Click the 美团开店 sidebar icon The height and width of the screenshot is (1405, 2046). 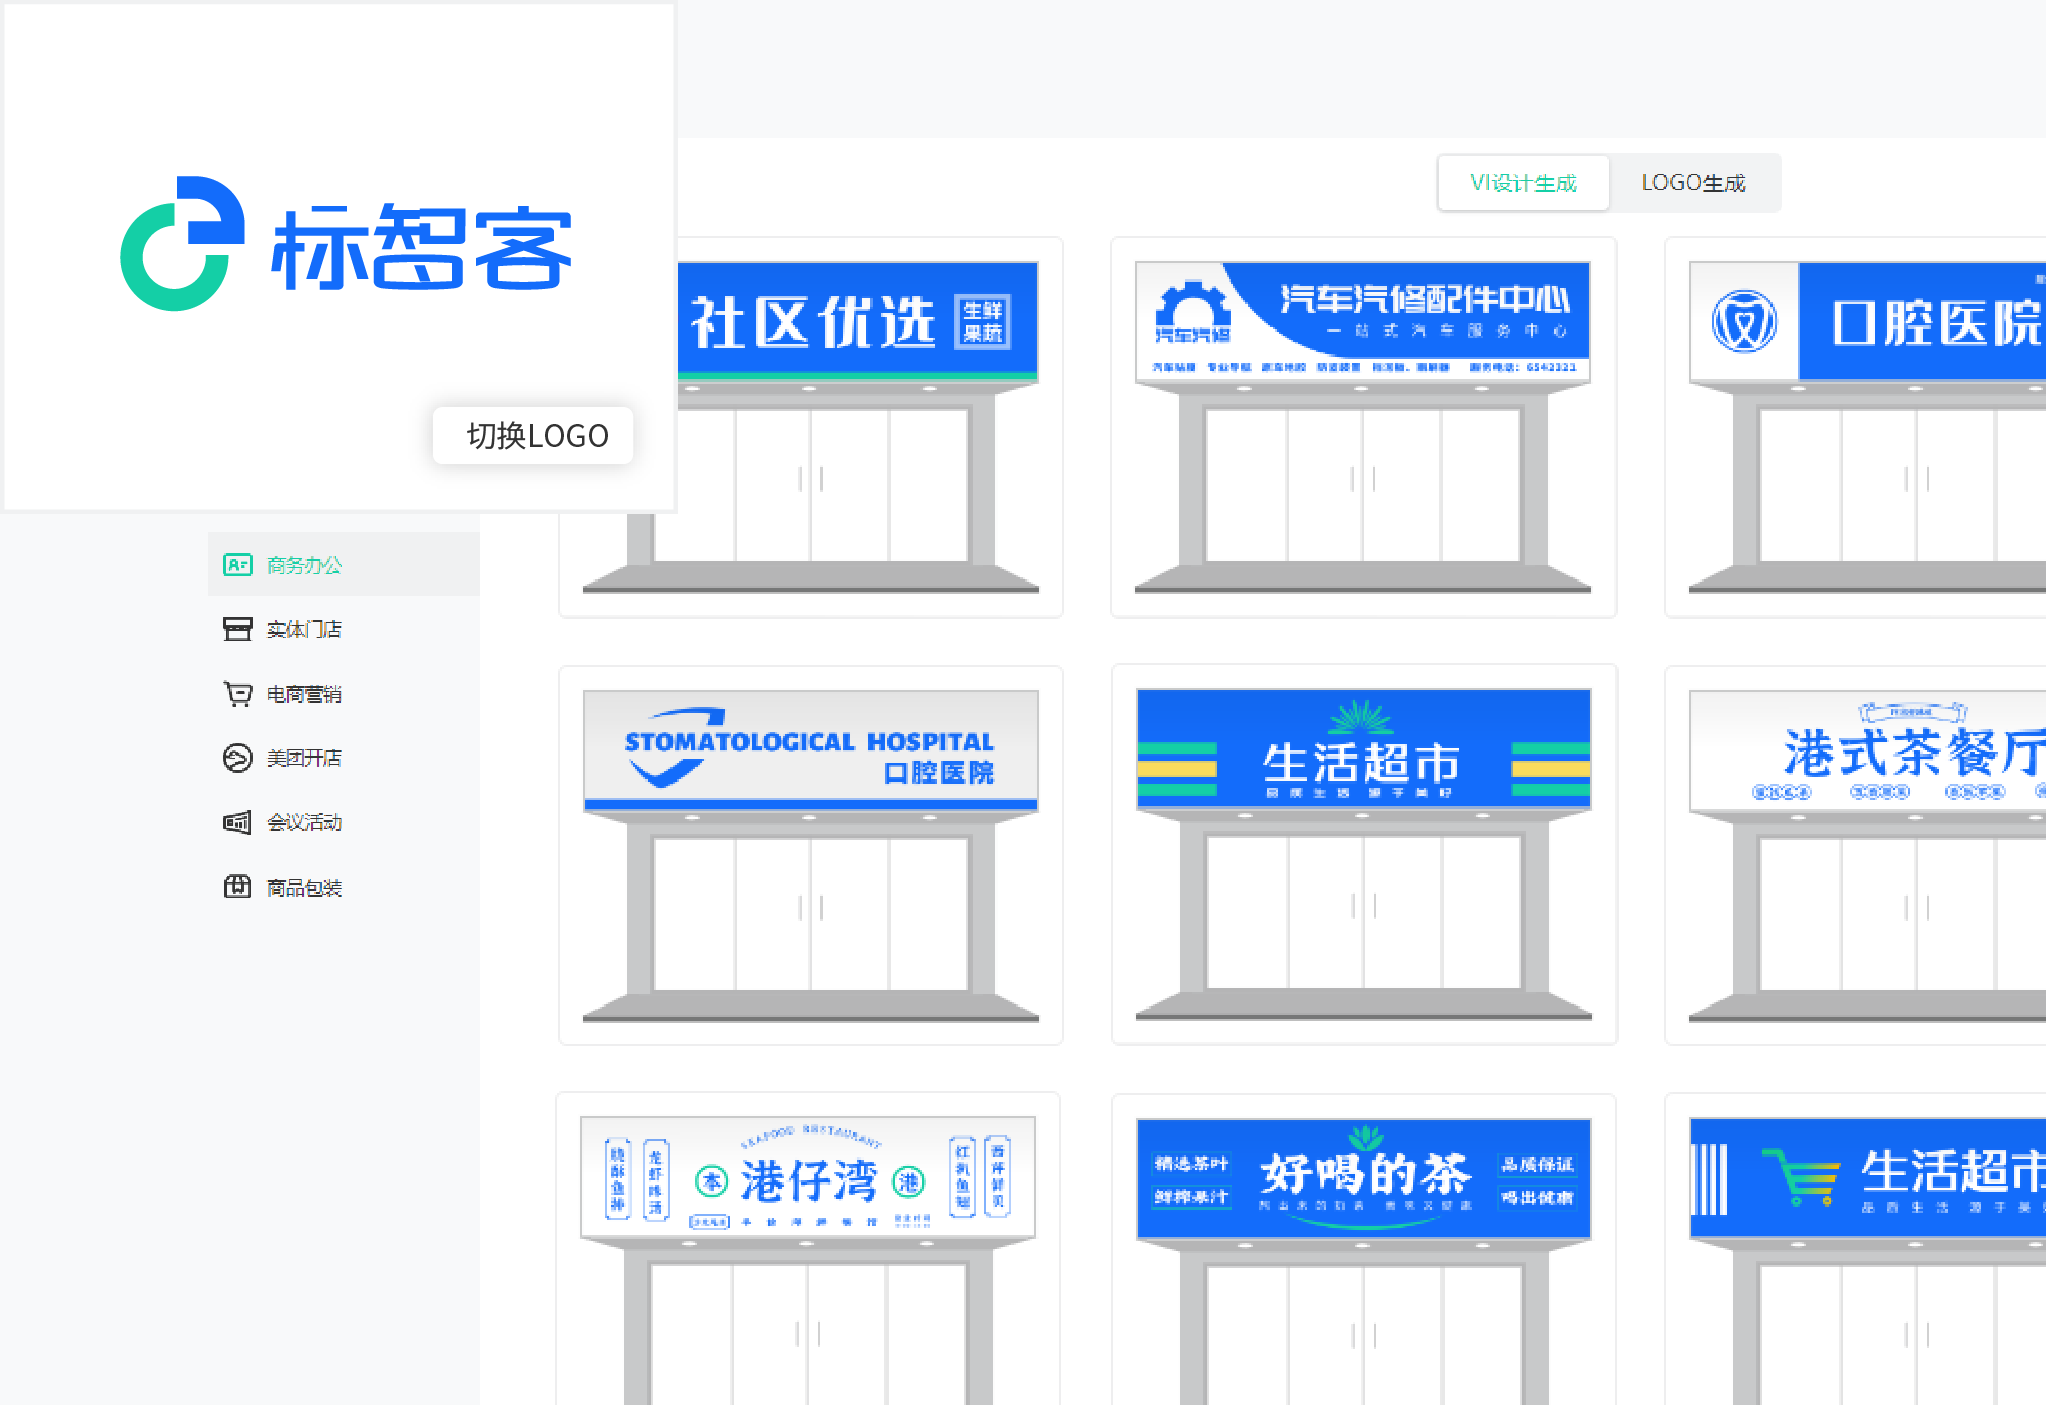[x=237, y=757]
